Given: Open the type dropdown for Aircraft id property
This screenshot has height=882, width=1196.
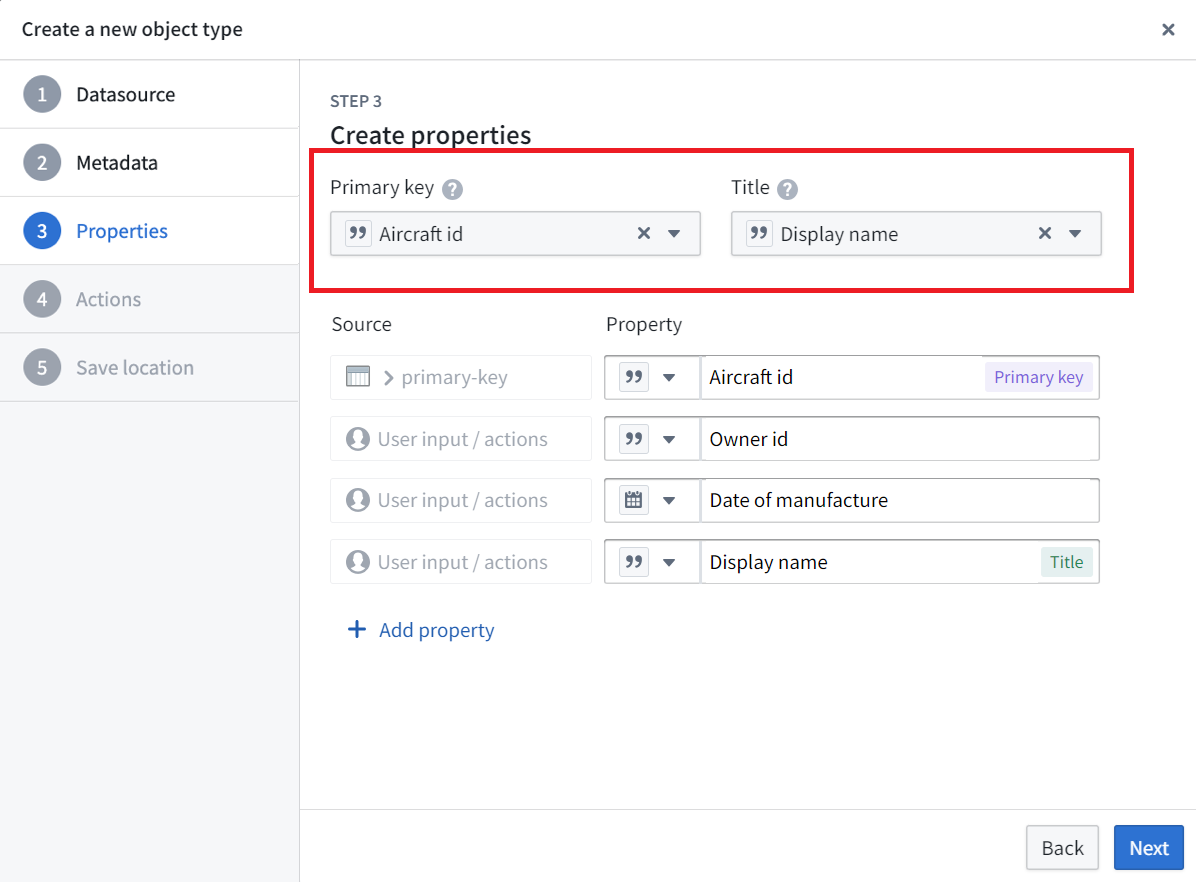Looking at the screenshot, I should pyautogui.click(x=669, y=377).
